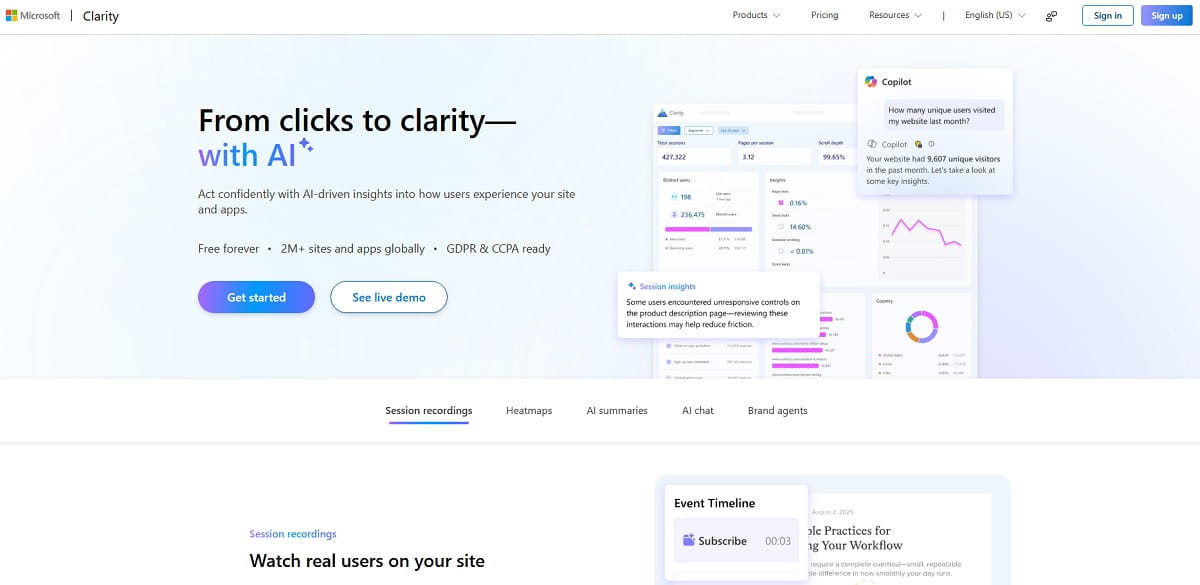This screenshot has width=1200, height=585.
Task: Click the 00:03 timestamp in Event Timeline
Action: coord(776,540)
